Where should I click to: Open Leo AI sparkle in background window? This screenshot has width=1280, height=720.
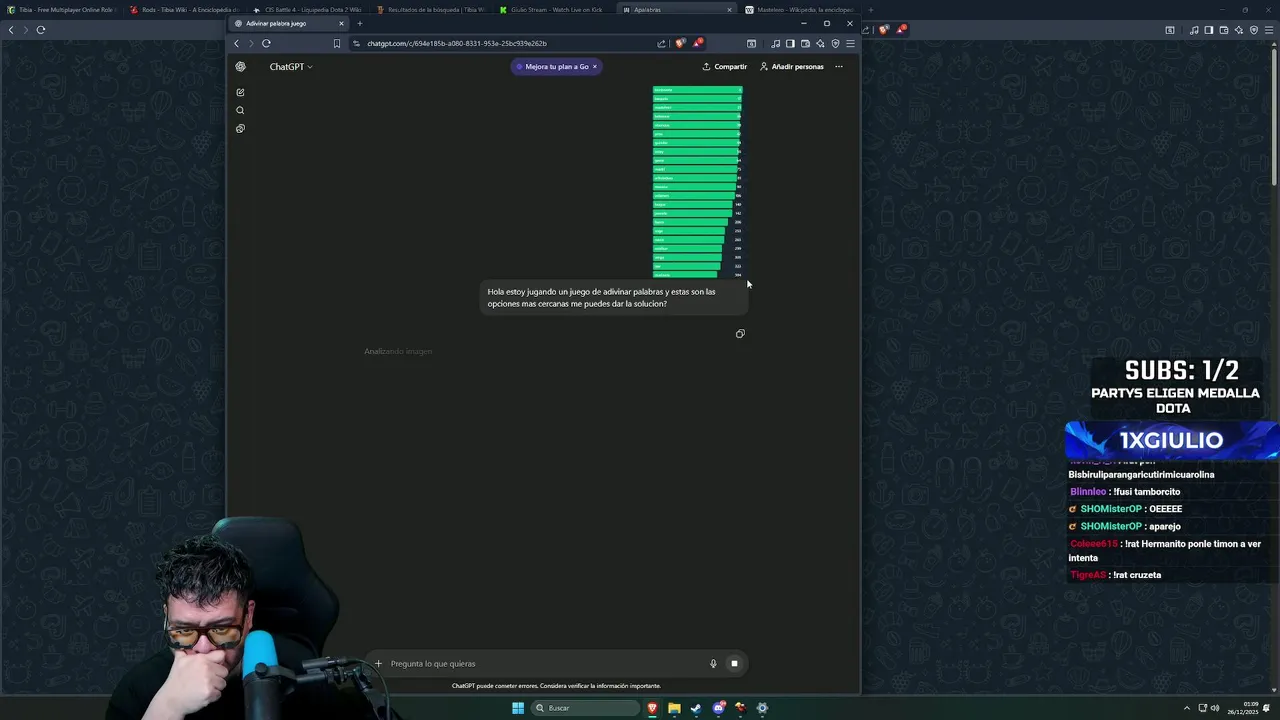(x=1239, y=30)
